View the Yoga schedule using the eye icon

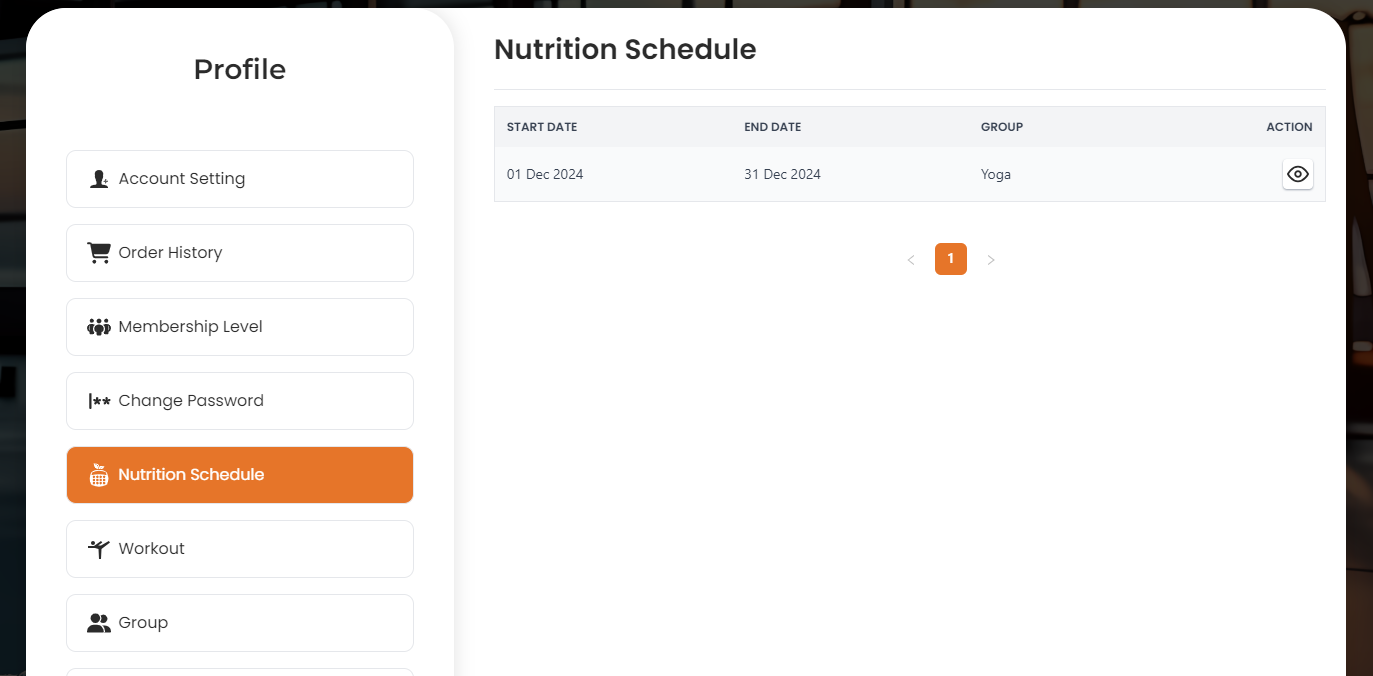[1297, 174]
